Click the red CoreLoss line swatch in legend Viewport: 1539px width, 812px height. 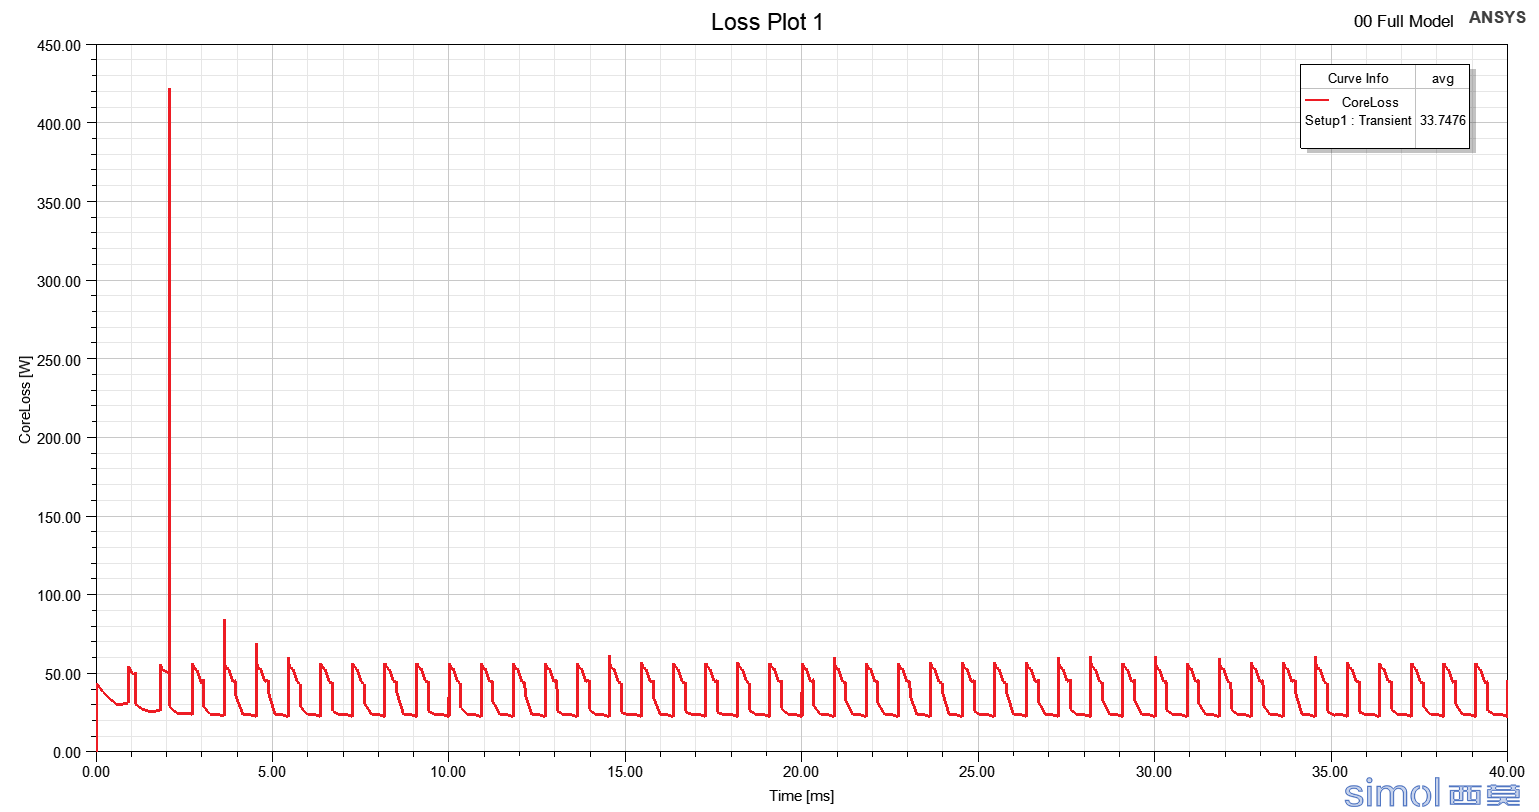pos(1317,101)
